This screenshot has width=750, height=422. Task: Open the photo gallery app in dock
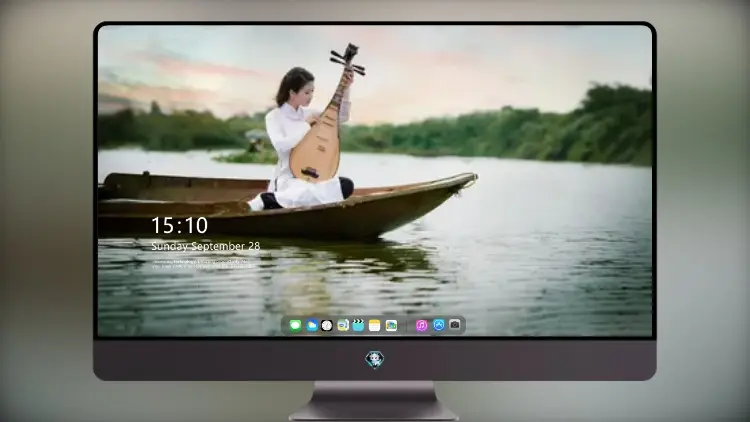coord(391,325)
